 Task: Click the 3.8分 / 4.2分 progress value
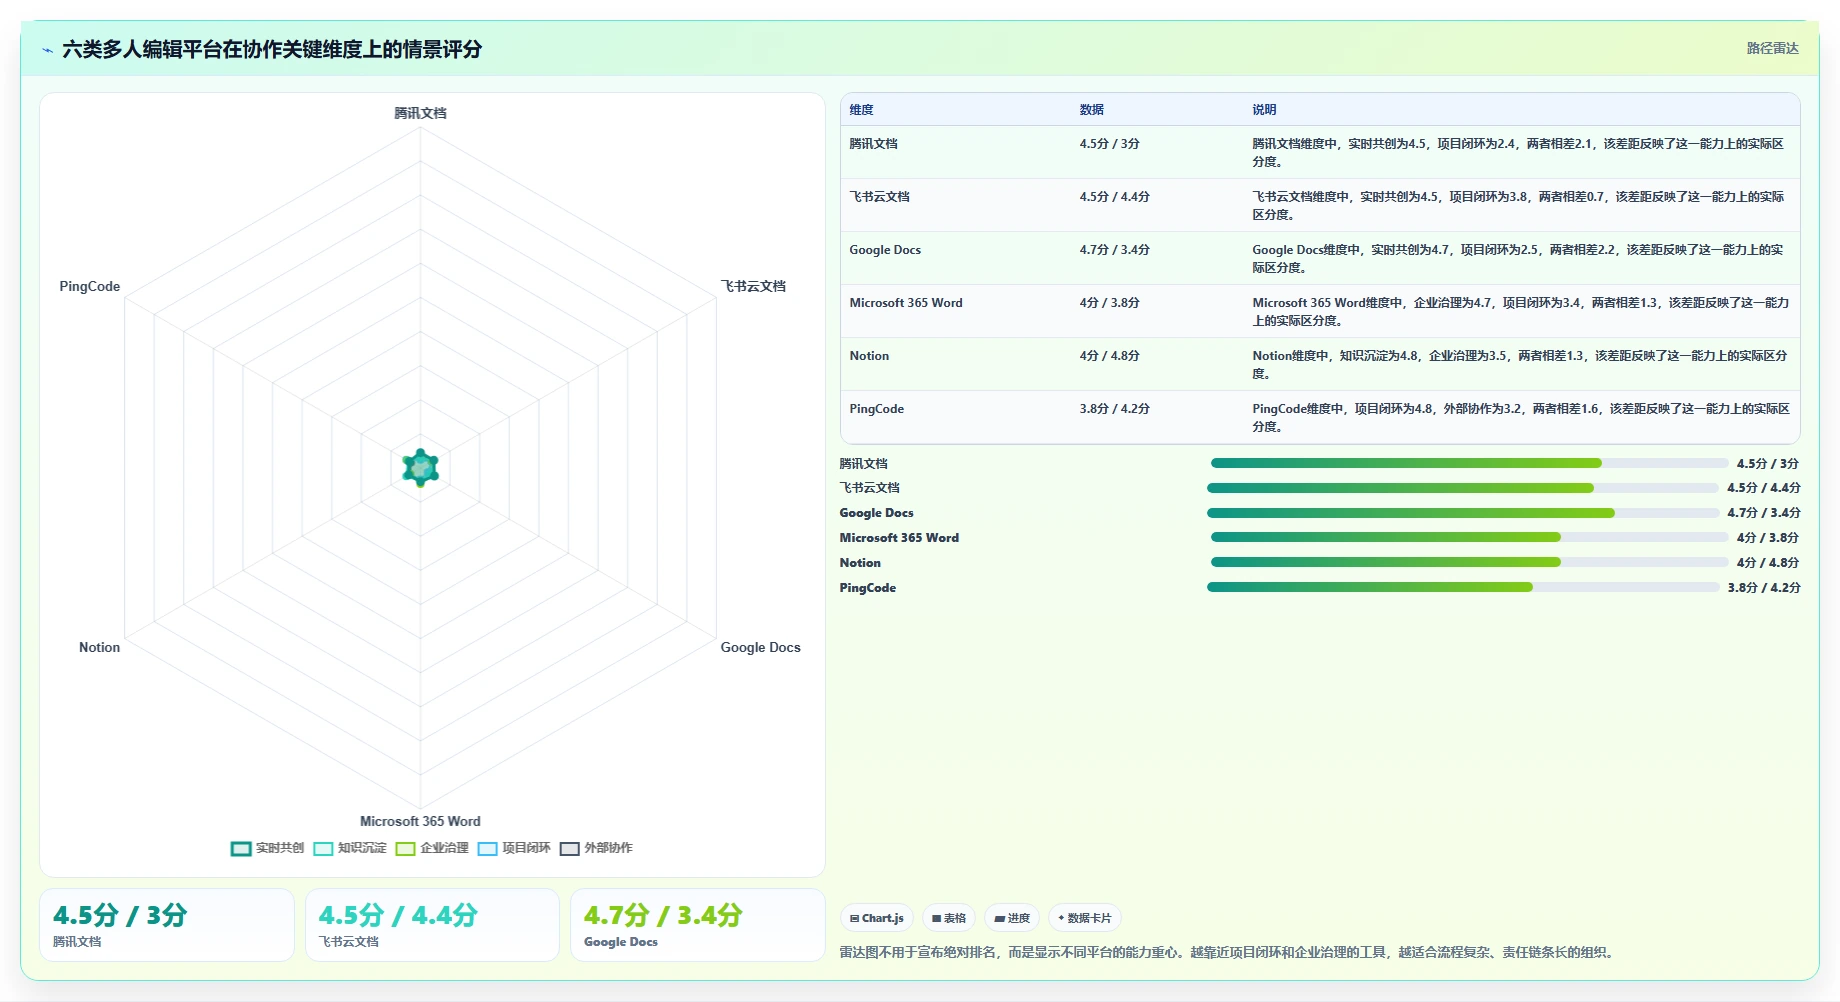coord(1764,588)
